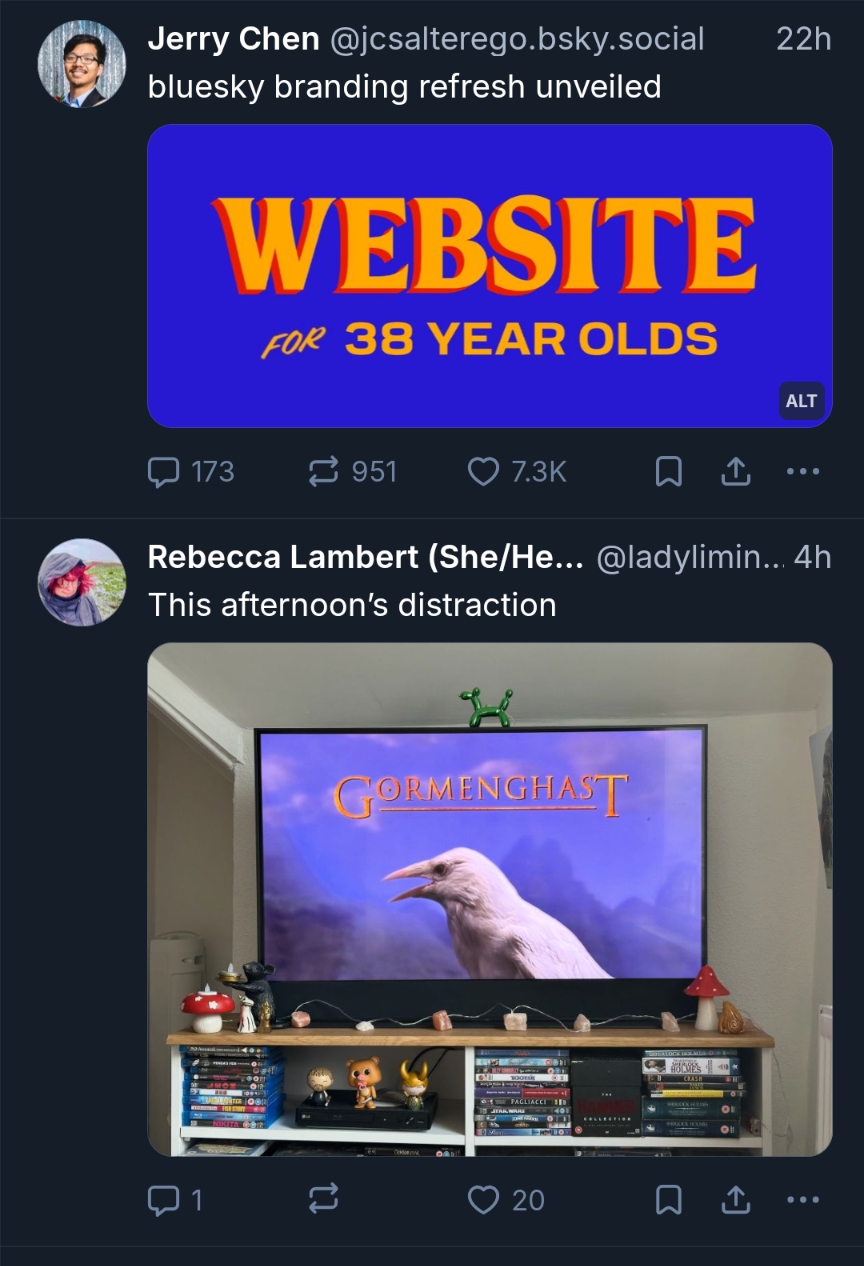Bookmark Jerry Chen's post

click(668, 472)
